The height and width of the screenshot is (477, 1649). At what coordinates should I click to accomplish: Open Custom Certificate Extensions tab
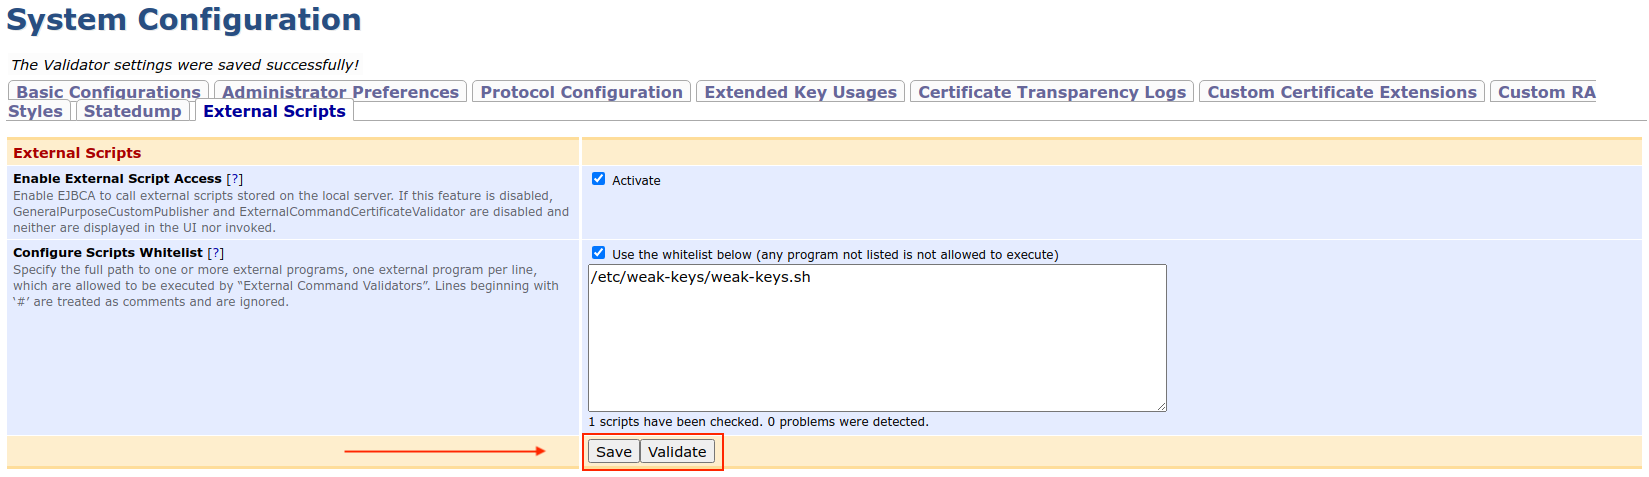pyautogui.click(x=1341, y=92)
